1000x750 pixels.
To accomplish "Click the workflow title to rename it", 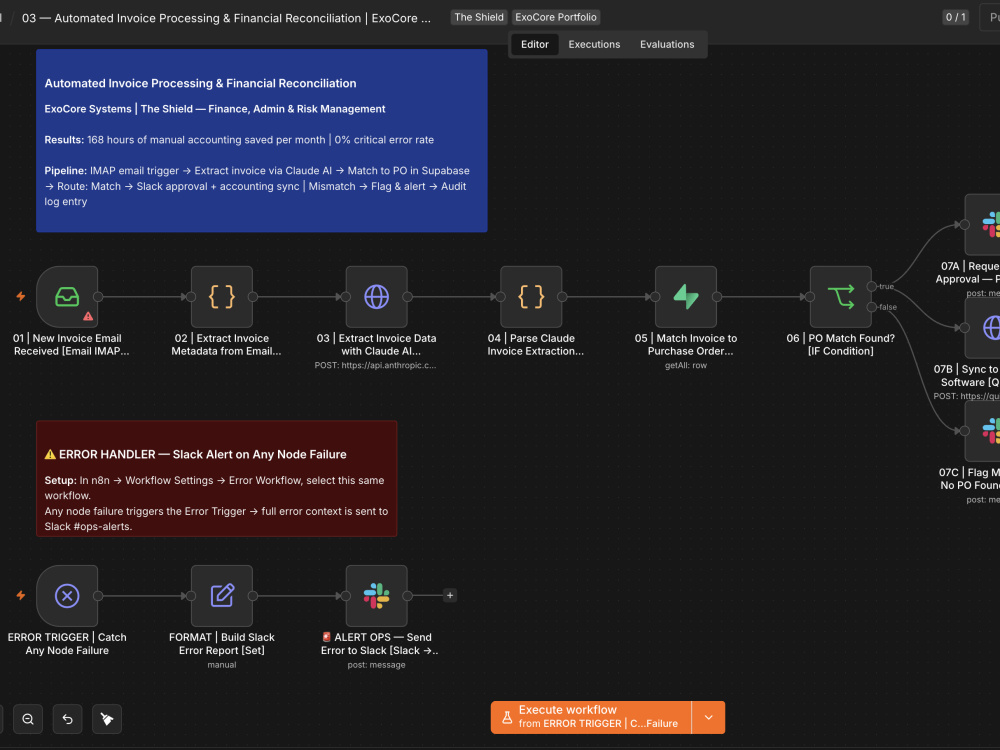I will (226, 18).
